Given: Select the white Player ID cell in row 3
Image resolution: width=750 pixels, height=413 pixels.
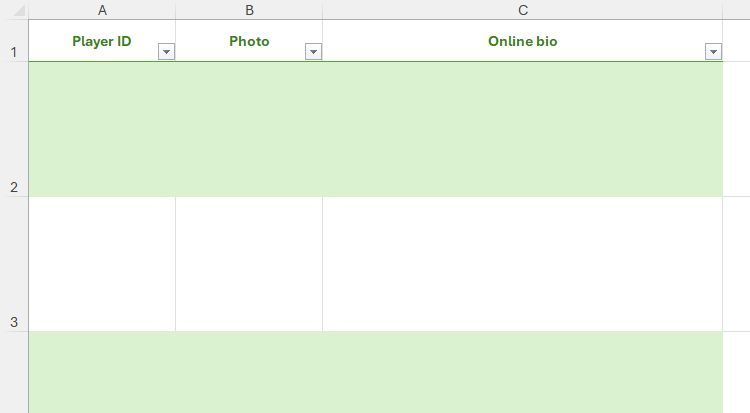Looking at the screenshot, I should pos(102,264).
